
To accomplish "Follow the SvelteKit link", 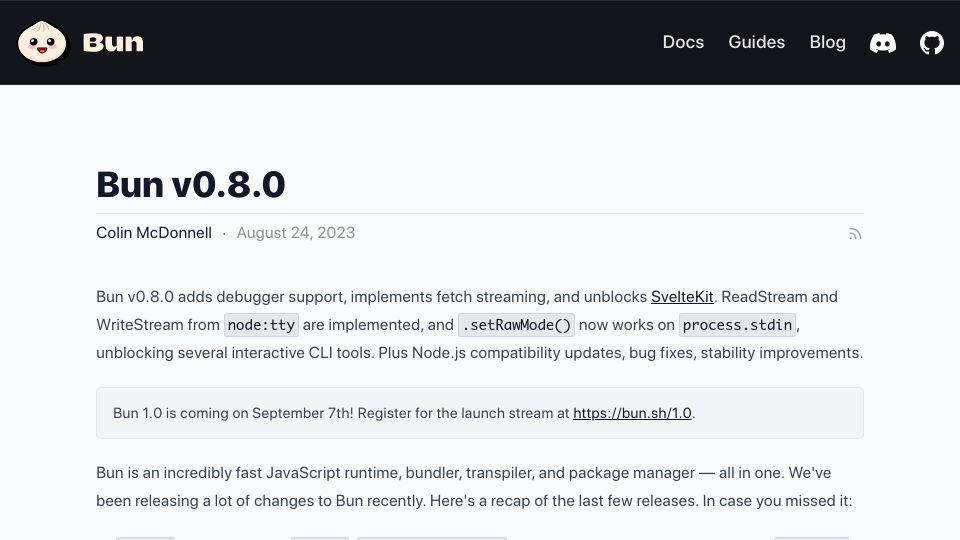I will coord(682,297).
